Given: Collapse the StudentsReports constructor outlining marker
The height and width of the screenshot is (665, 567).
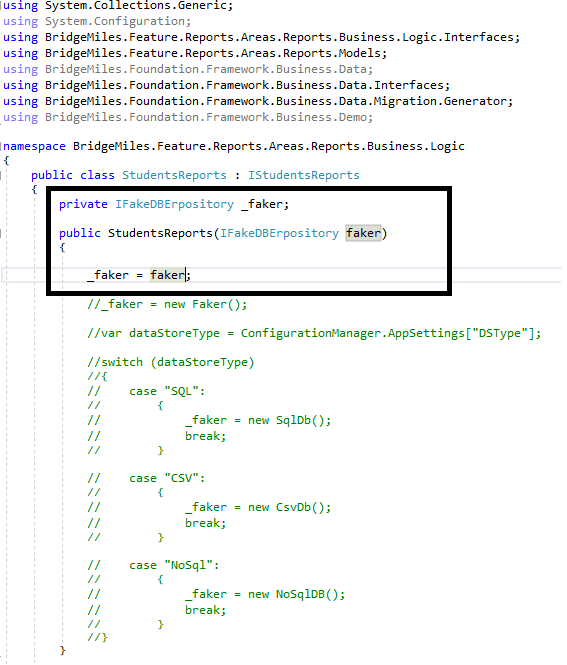Looking at the screenshot, I should (1, 233).
